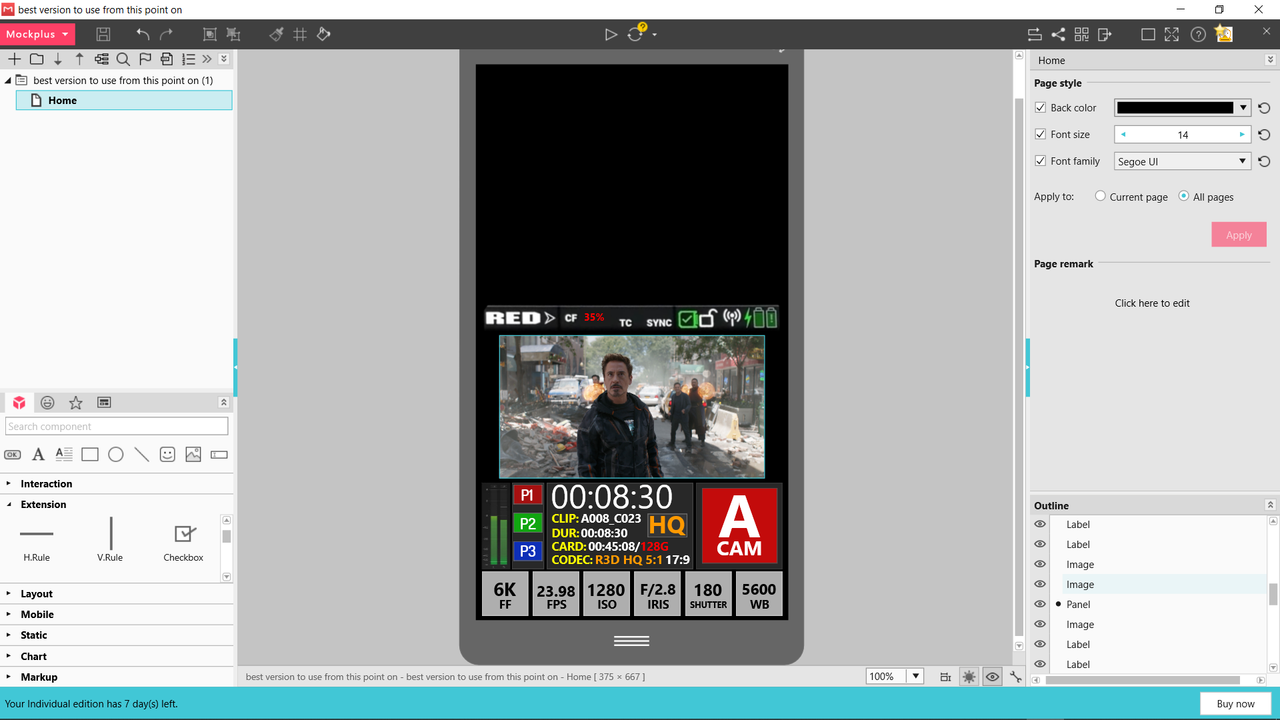The height and width of the screenshot is (720, 1280).
Task: Start the prototype preview with play icon
Action: [x=611, y=34]
